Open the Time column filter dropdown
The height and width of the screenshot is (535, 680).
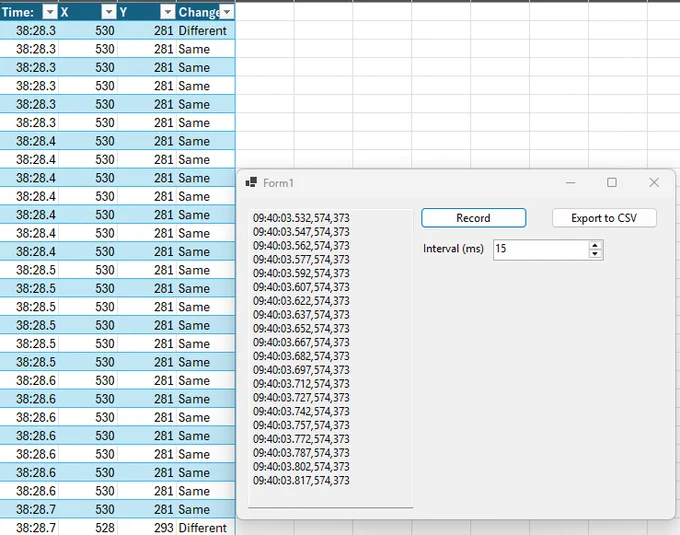[50, 12]
